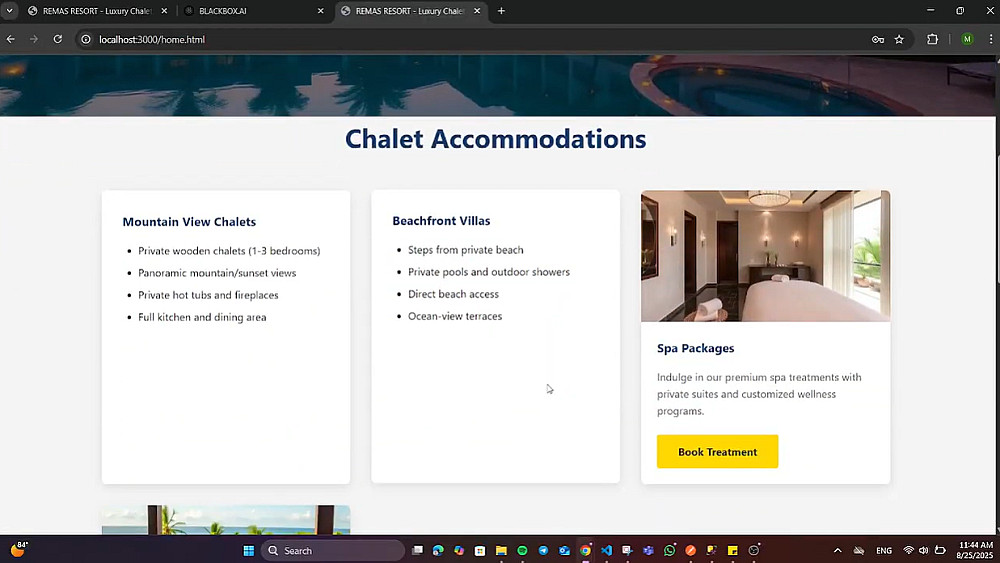
Task: Open Copilot from the taskbar
Action: (459, 550)
